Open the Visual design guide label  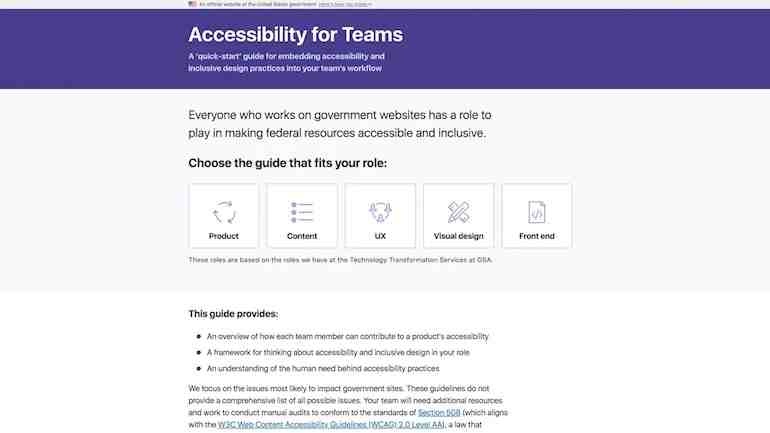tap(458, 236)
